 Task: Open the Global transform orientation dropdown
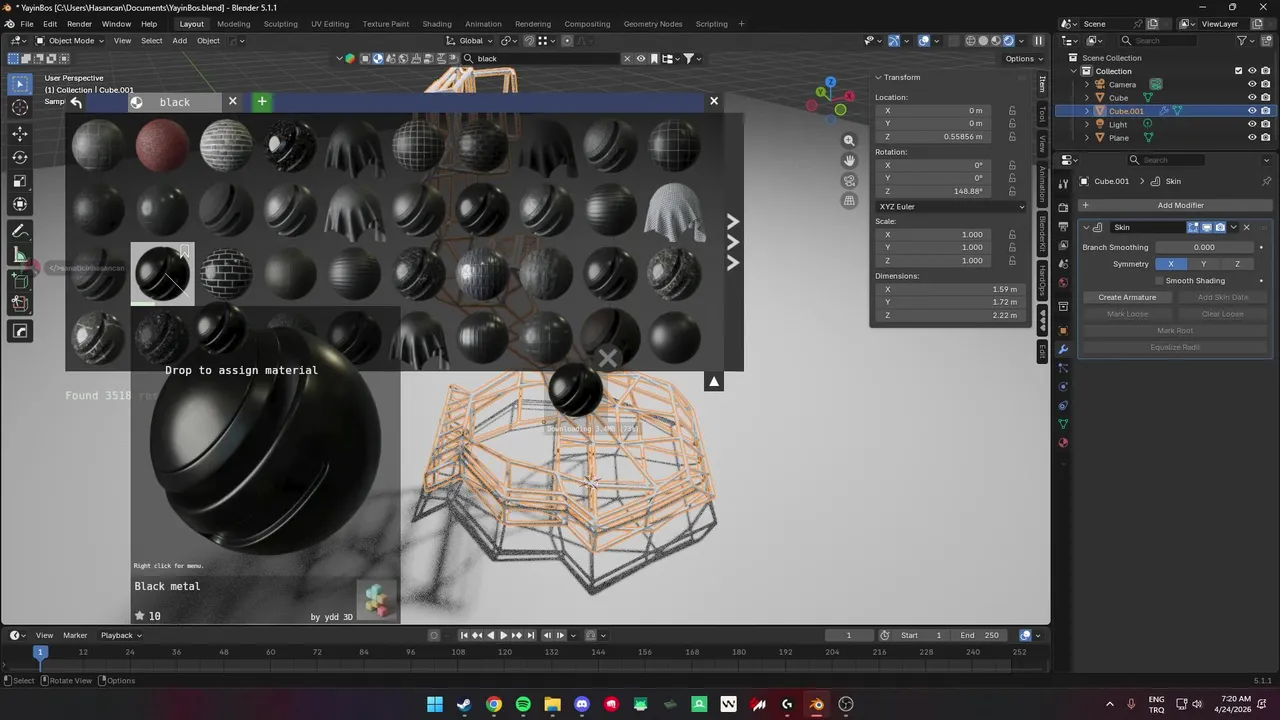point(470,41)
